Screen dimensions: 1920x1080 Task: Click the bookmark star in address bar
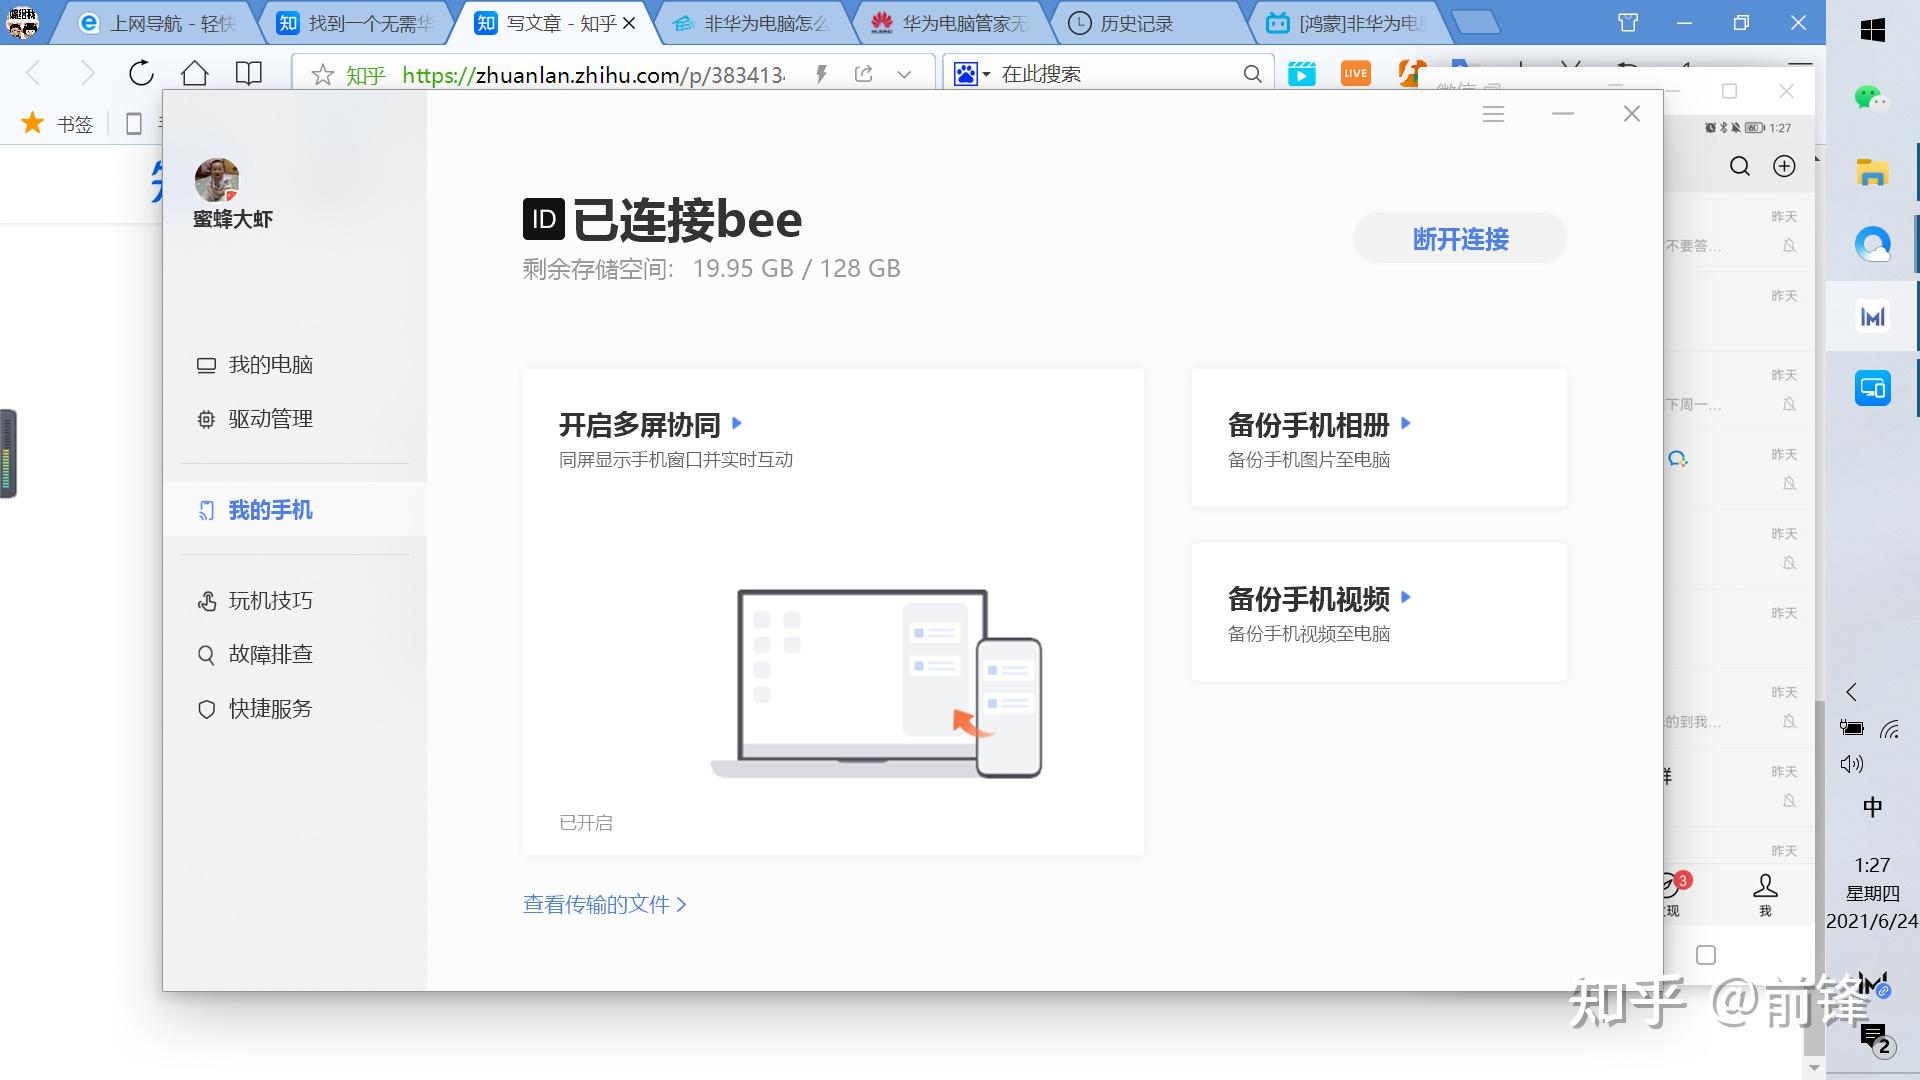[322, 74]
